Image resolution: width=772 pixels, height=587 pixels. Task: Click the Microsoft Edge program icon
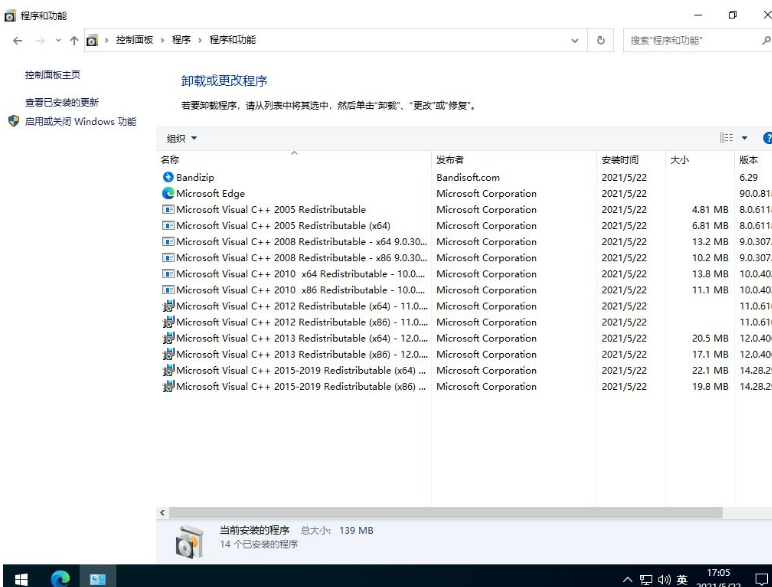click(x=168, y=194)
